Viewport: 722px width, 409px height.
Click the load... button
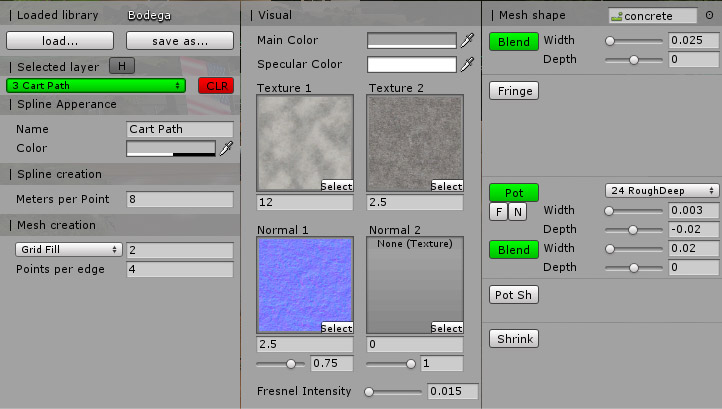pyautogui.click(x=60, y=41)
